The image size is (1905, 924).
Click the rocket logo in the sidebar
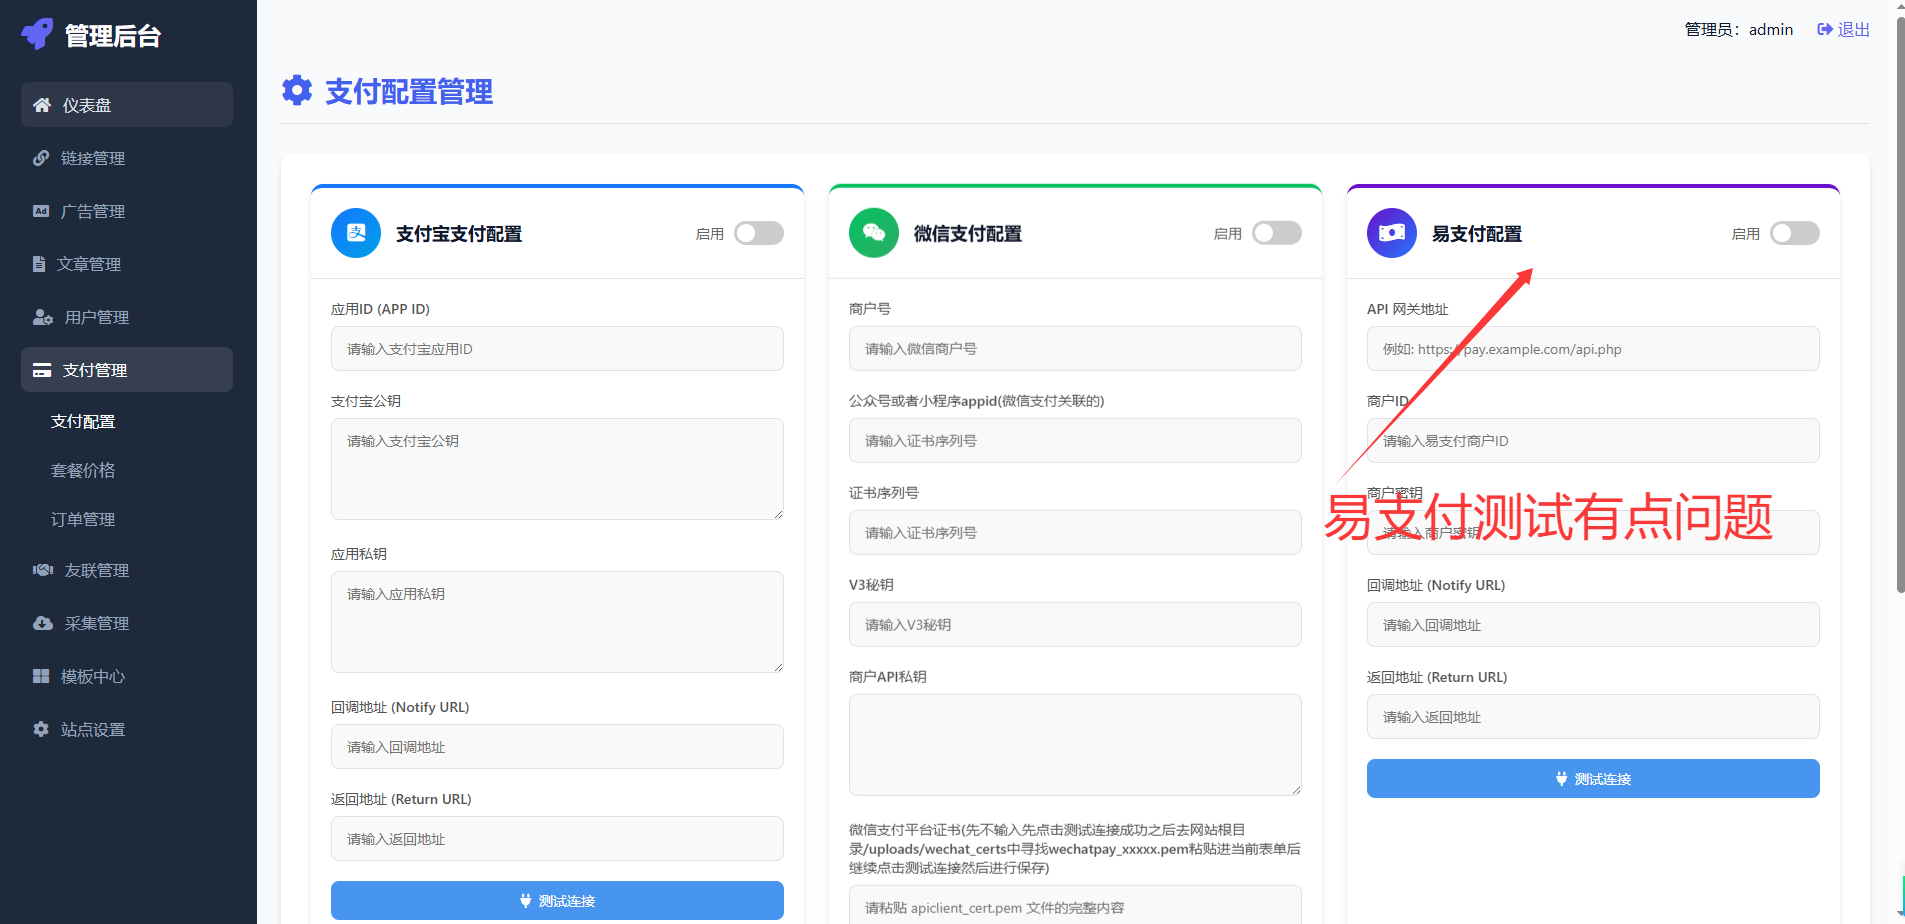pos(37,34)
